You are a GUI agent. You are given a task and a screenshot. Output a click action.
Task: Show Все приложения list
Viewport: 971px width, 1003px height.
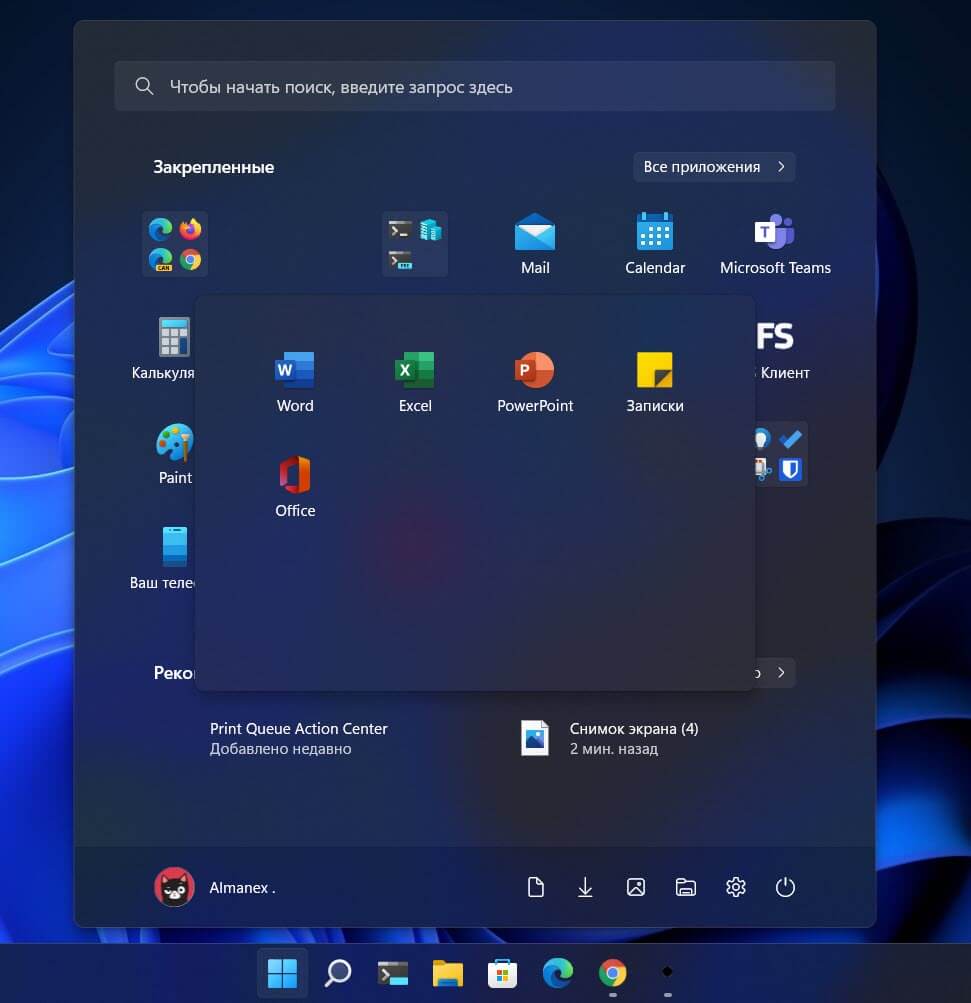(x=714, y=167)
